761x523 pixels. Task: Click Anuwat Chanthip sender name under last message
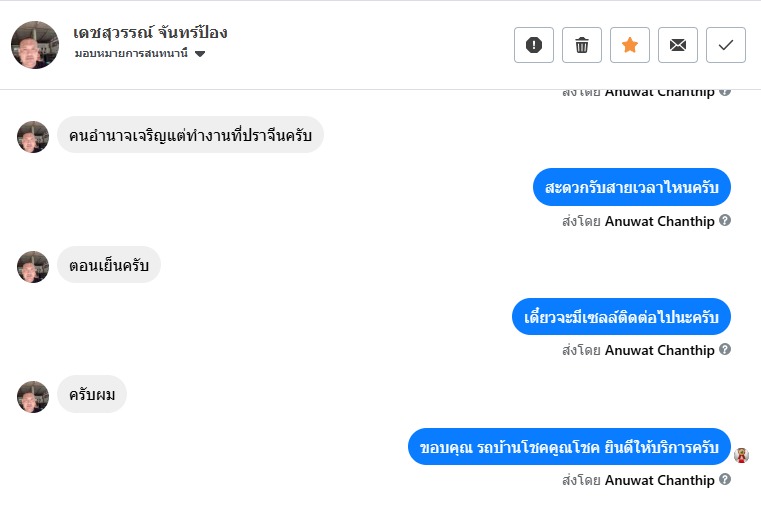[659, 480]
